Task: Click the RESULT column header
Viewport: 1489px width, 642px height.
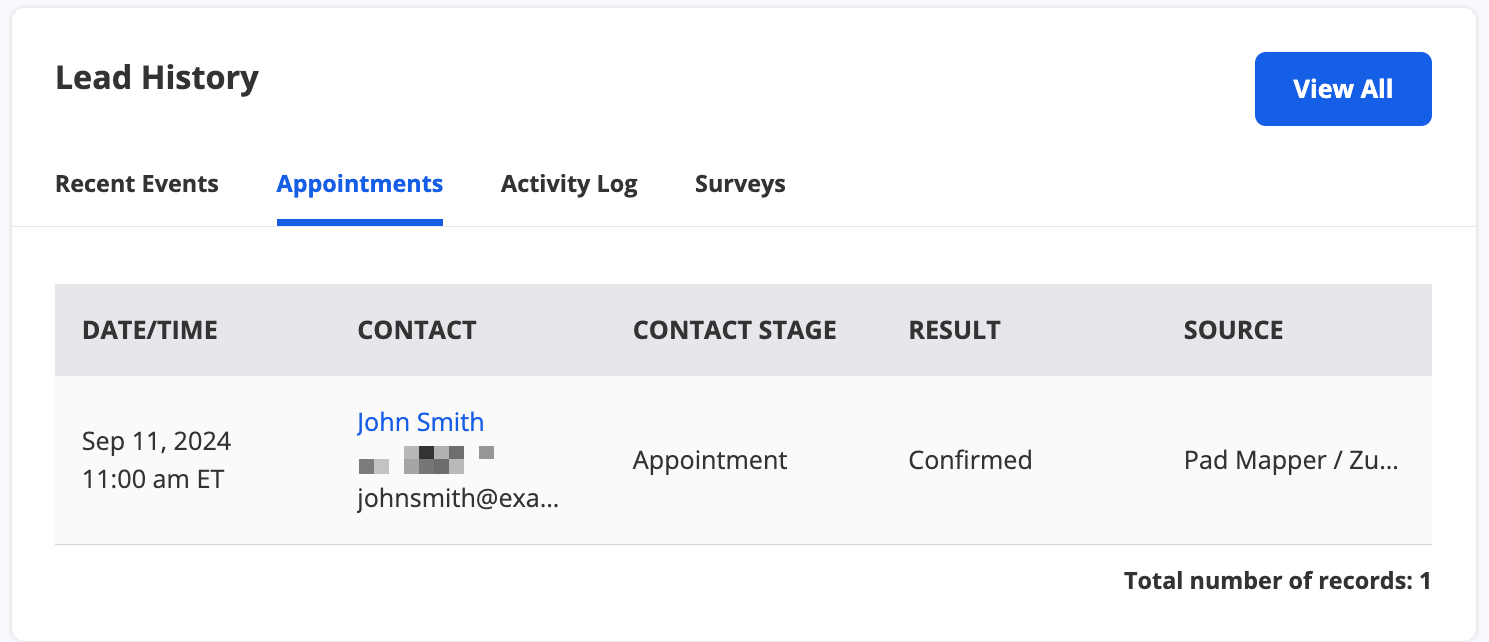Action: click(954, 330)
